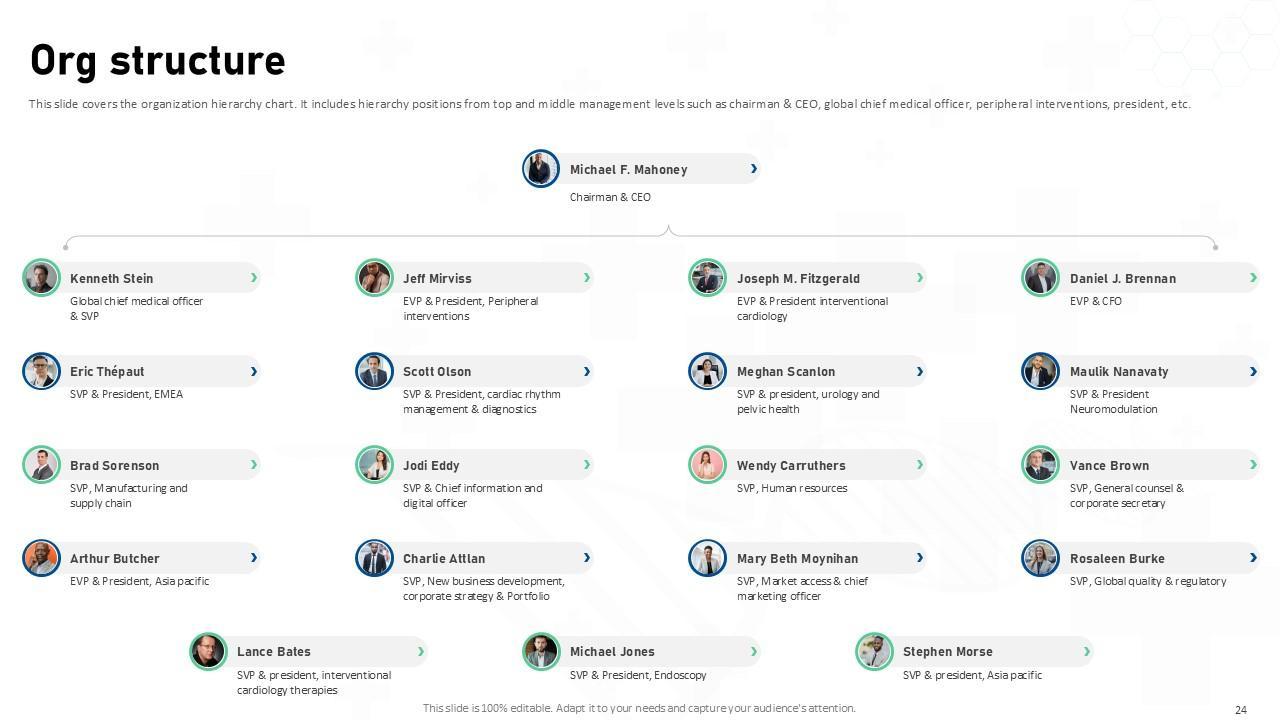Click the chevron next to Maulik Nanavaty
This screenshot has width=1280, height=720.
point(1253,371)
